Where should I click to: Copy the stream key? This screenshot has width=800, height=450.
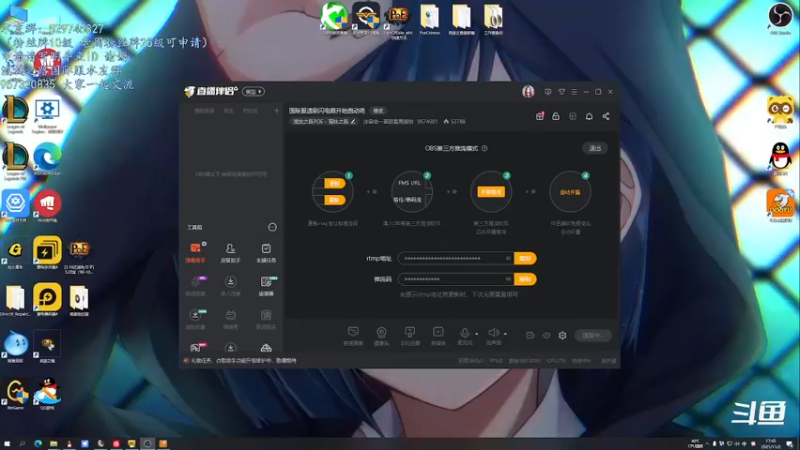[x=525, y=279]
